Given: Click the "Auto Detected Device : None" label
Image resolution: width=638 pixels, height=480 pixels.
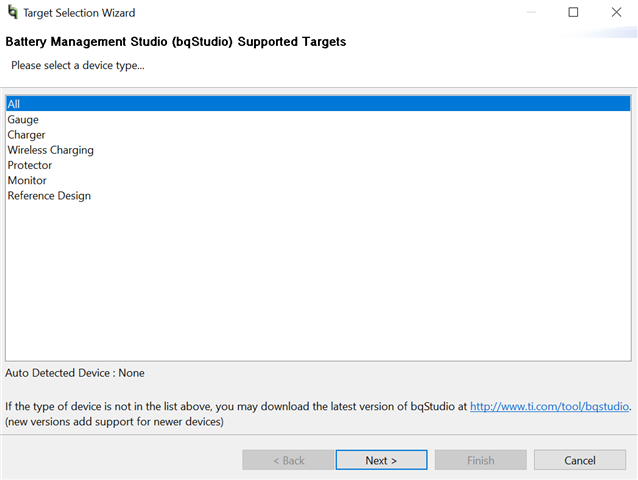Looking at the screenshot, I should (x=75, y=373).
